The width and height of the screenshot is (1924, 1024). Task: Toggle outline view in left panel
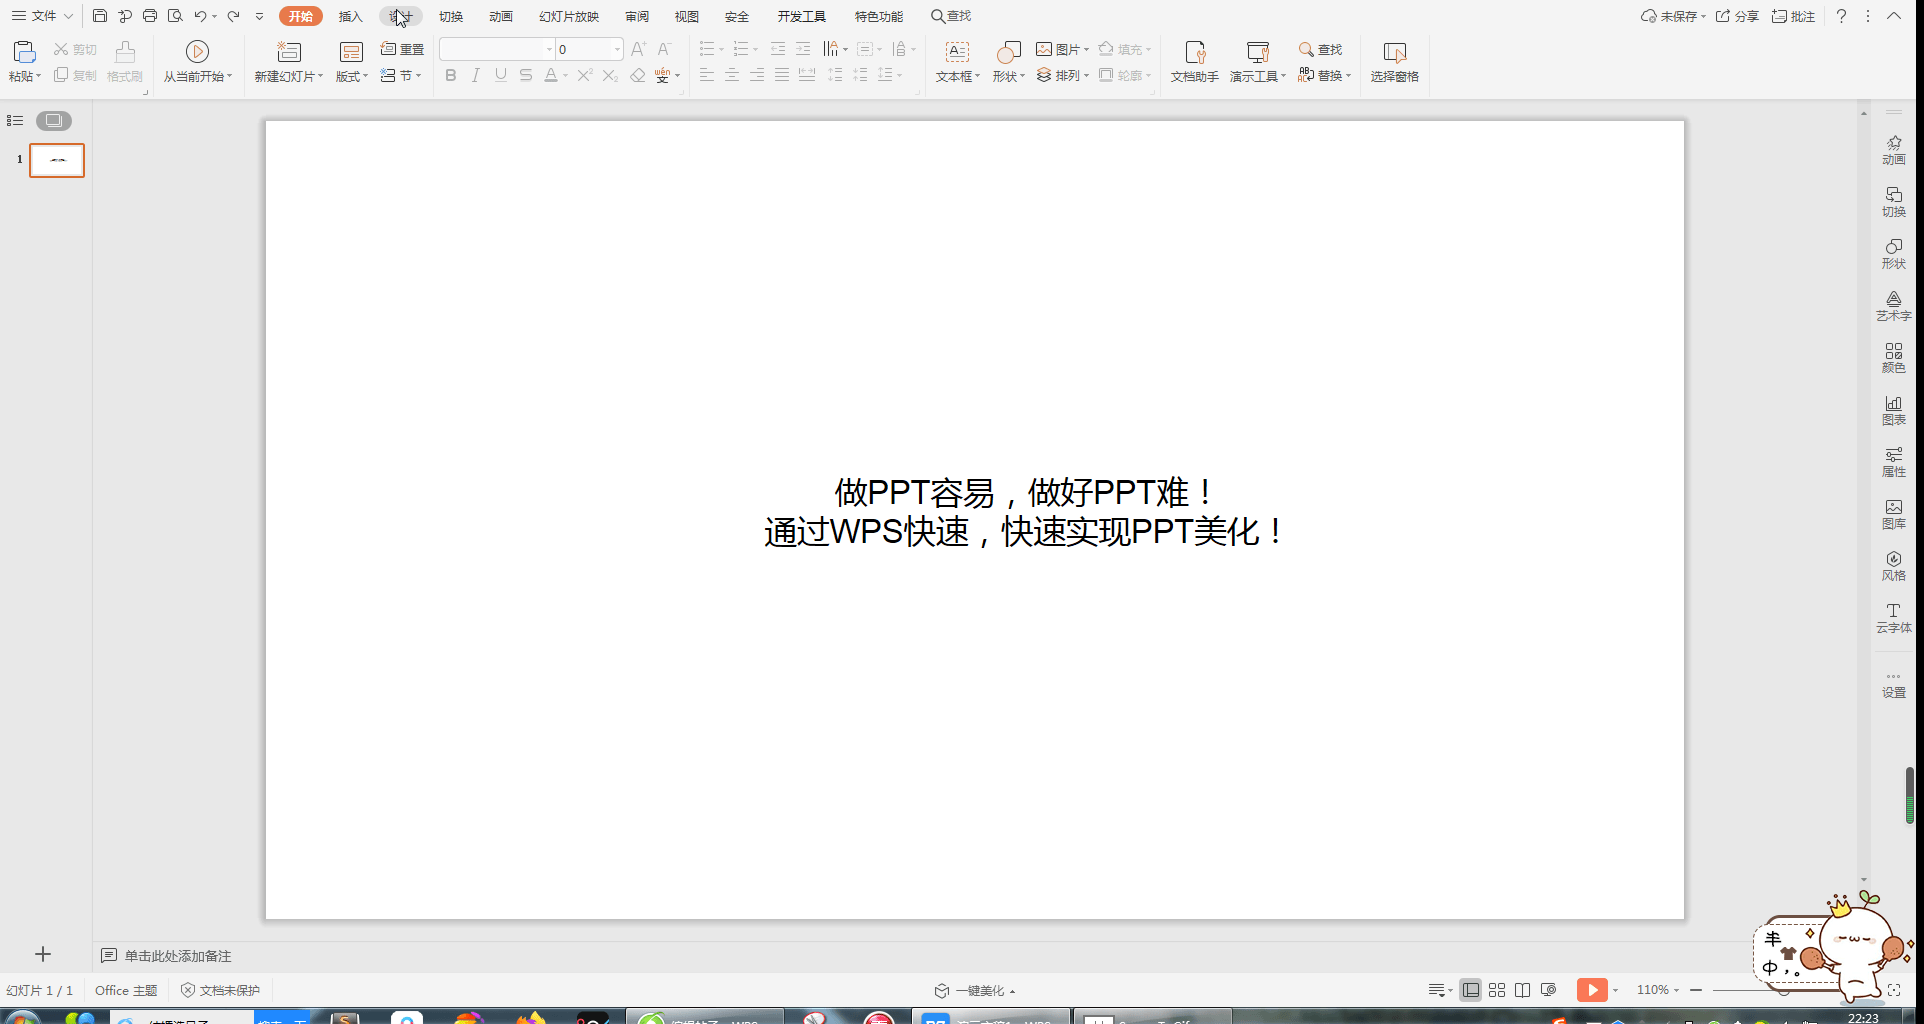coord(15,121)
